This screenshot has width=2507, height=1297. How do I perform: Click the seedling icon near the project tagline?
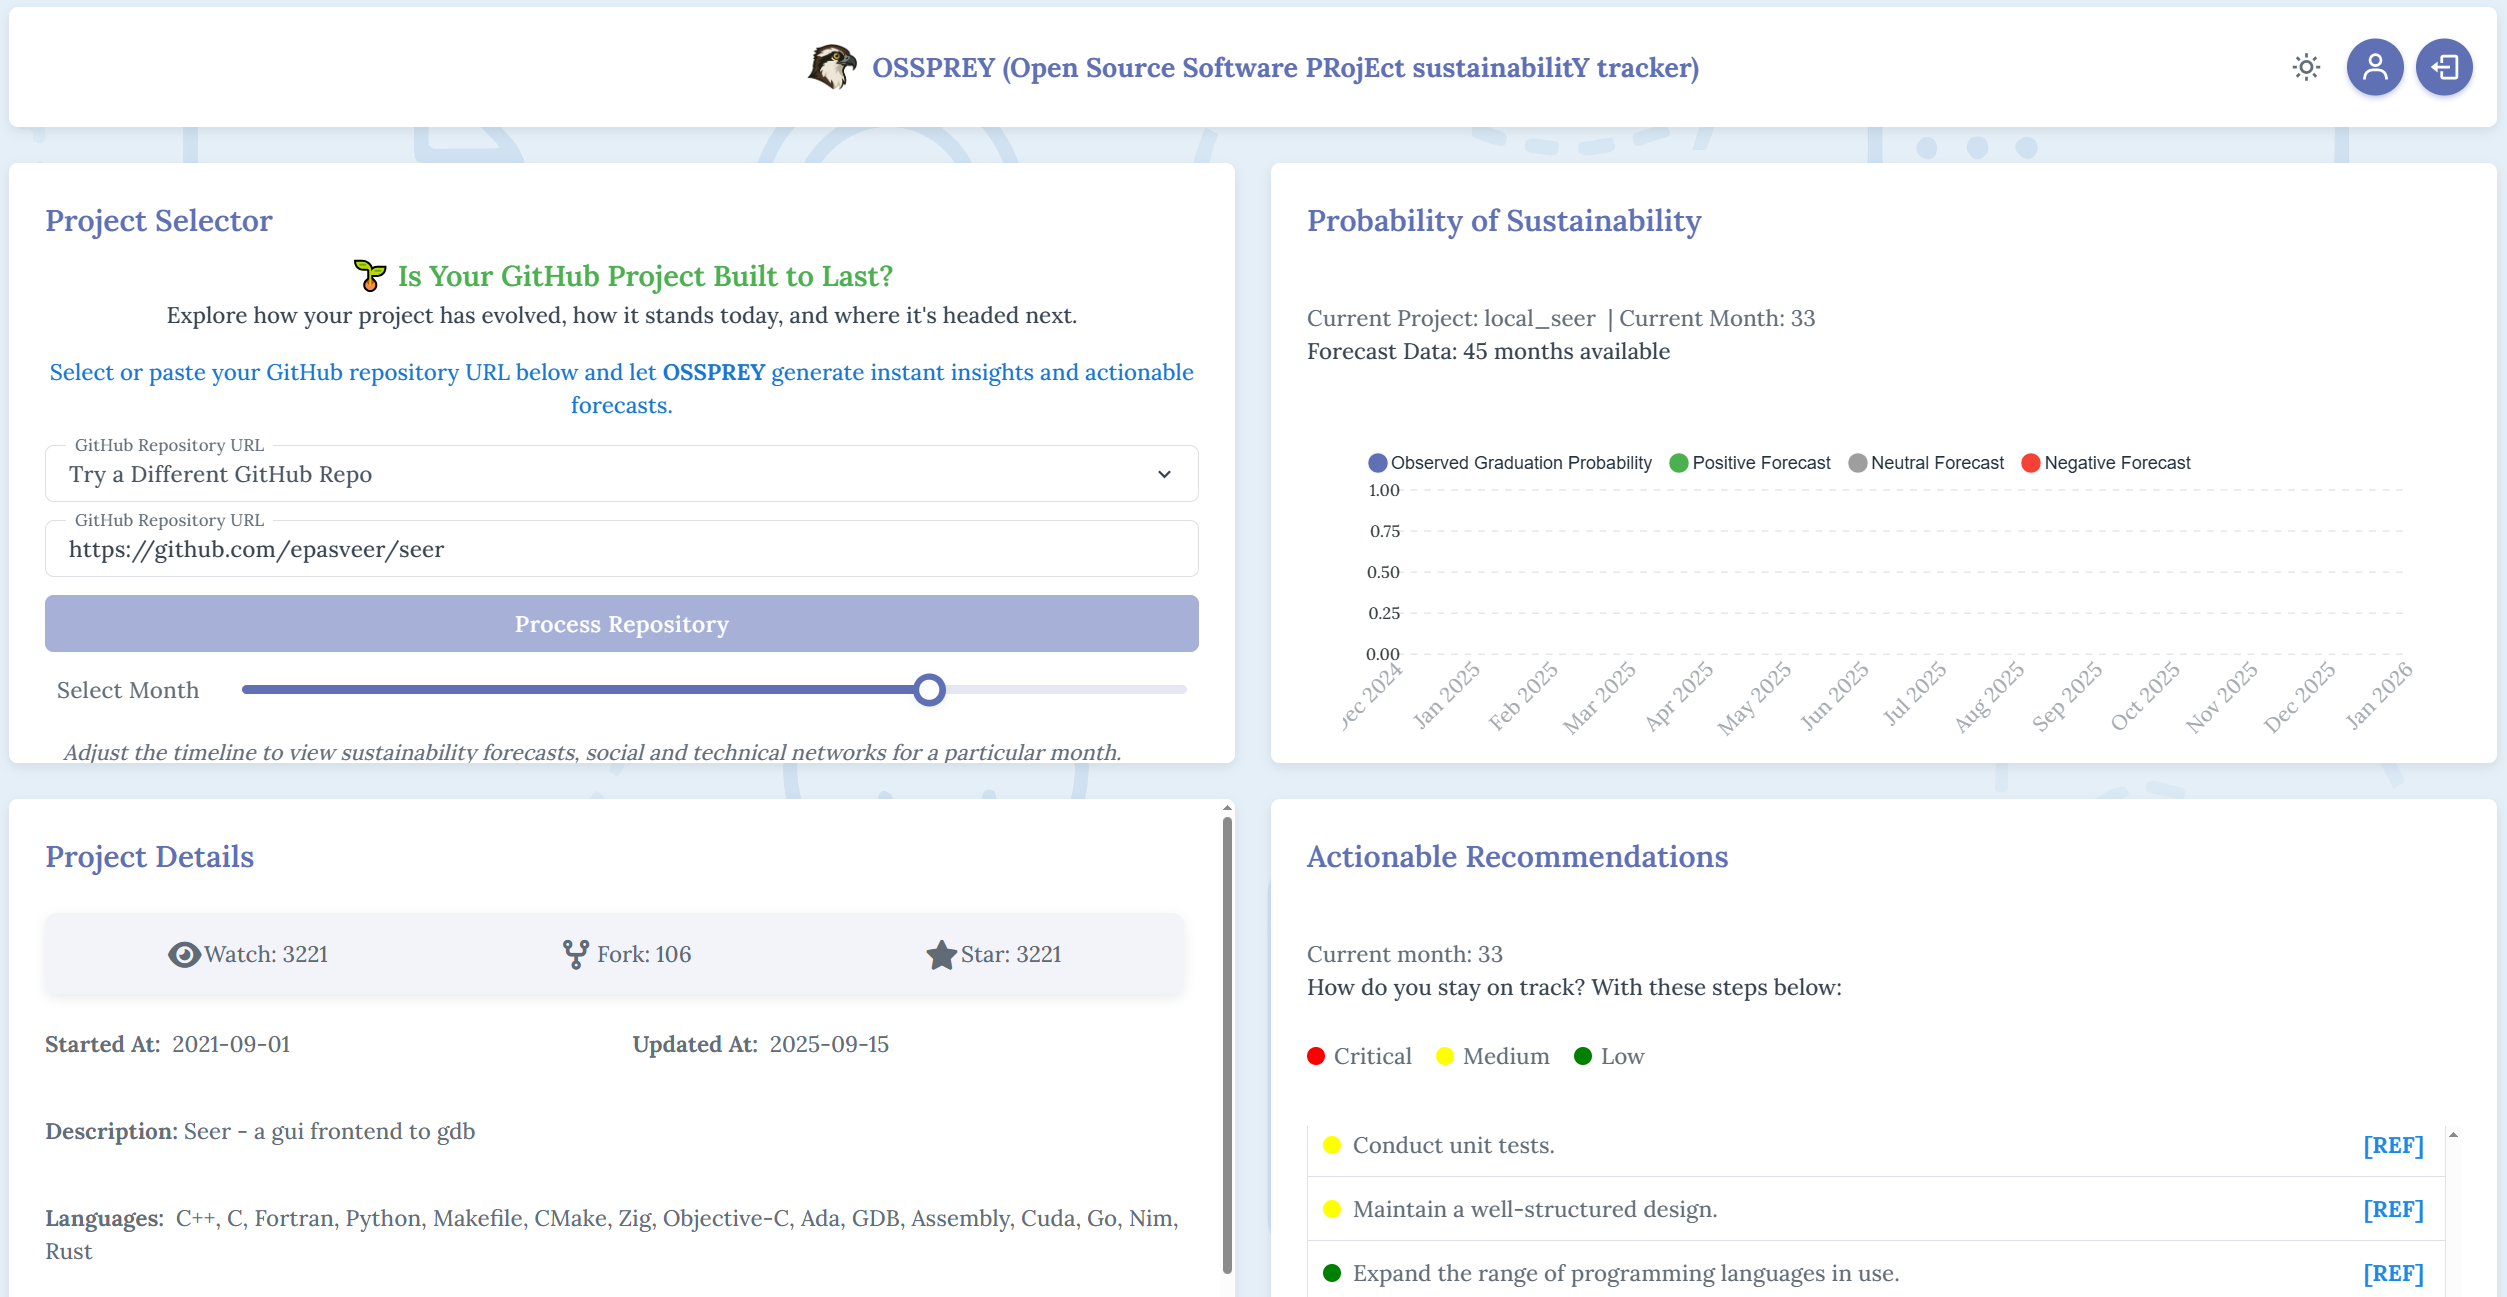pyautogui.click(x=368, y=274)
